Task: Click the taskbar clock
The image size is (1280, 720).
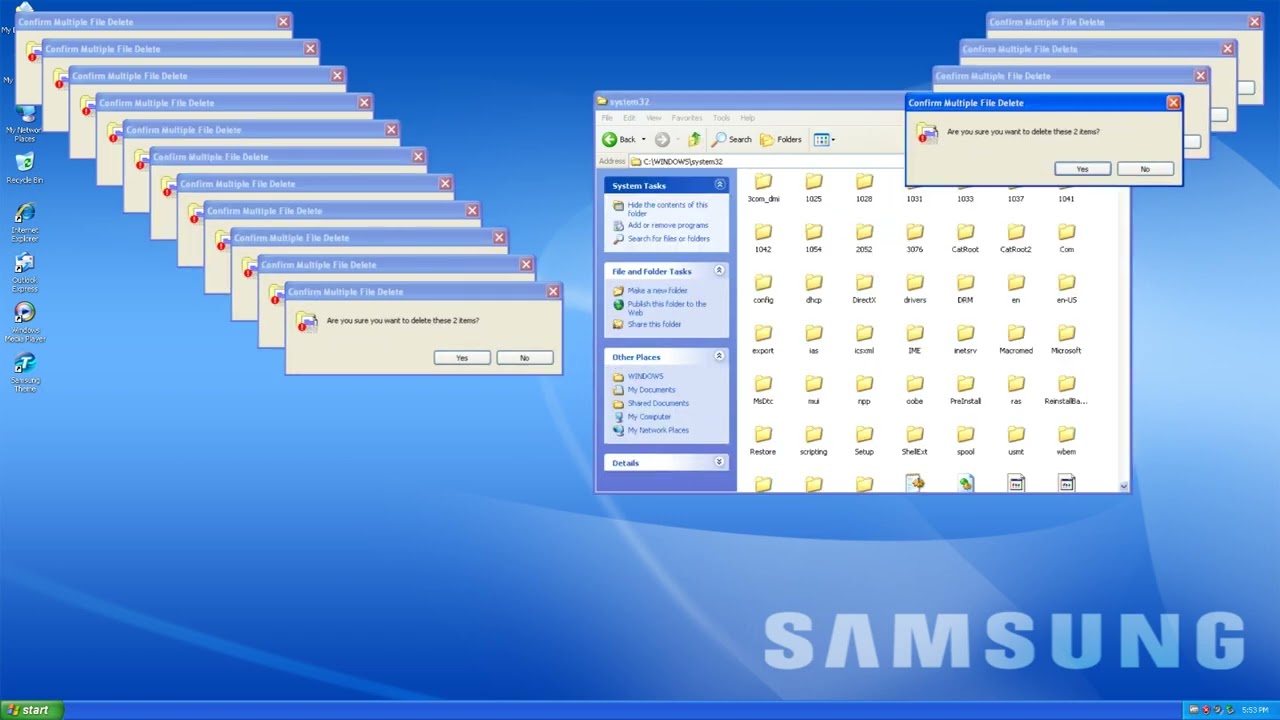Action: tap(1255, 710)
